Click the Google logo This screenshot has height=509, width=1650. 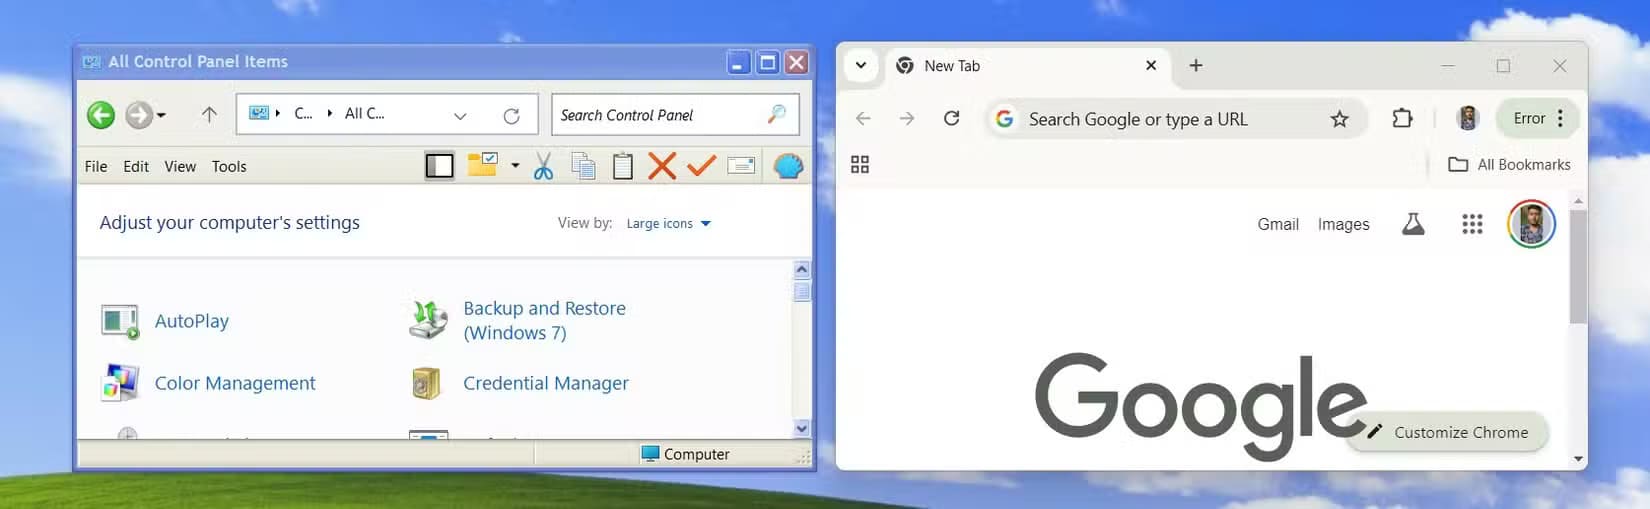tap(1200, 405)
